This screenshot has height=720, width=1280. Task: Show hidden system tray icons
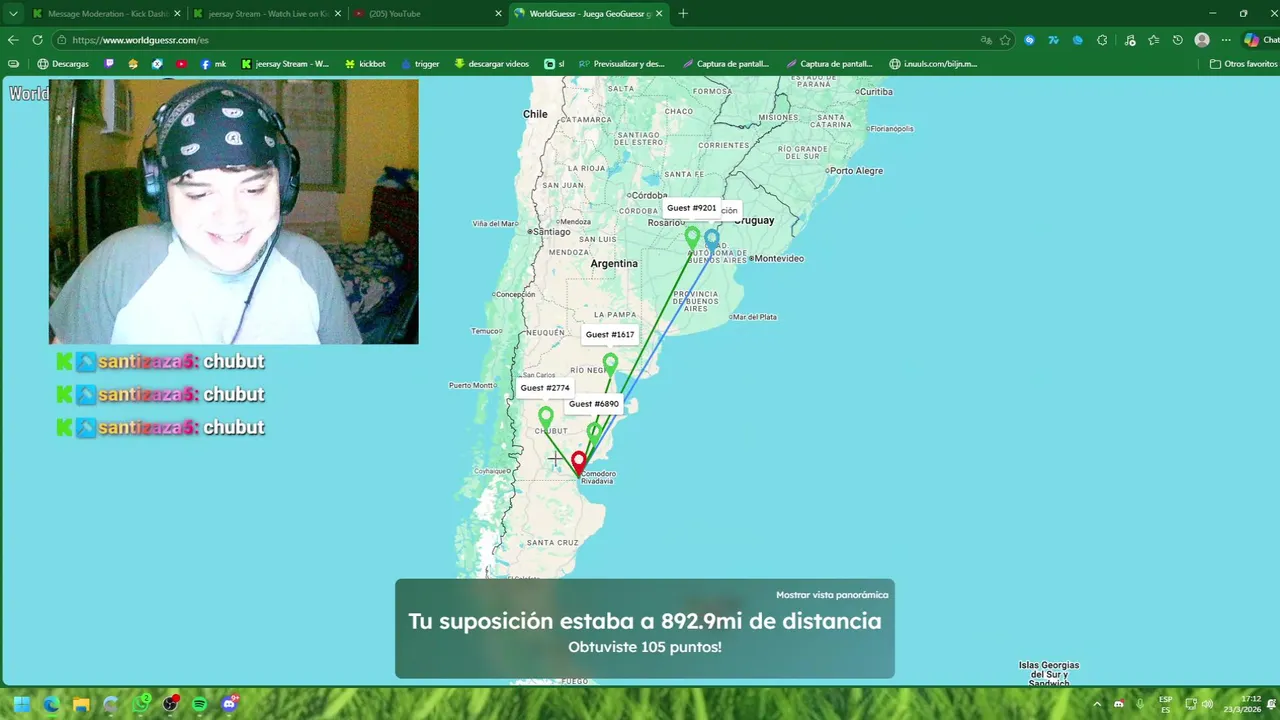pos(1097,704)
